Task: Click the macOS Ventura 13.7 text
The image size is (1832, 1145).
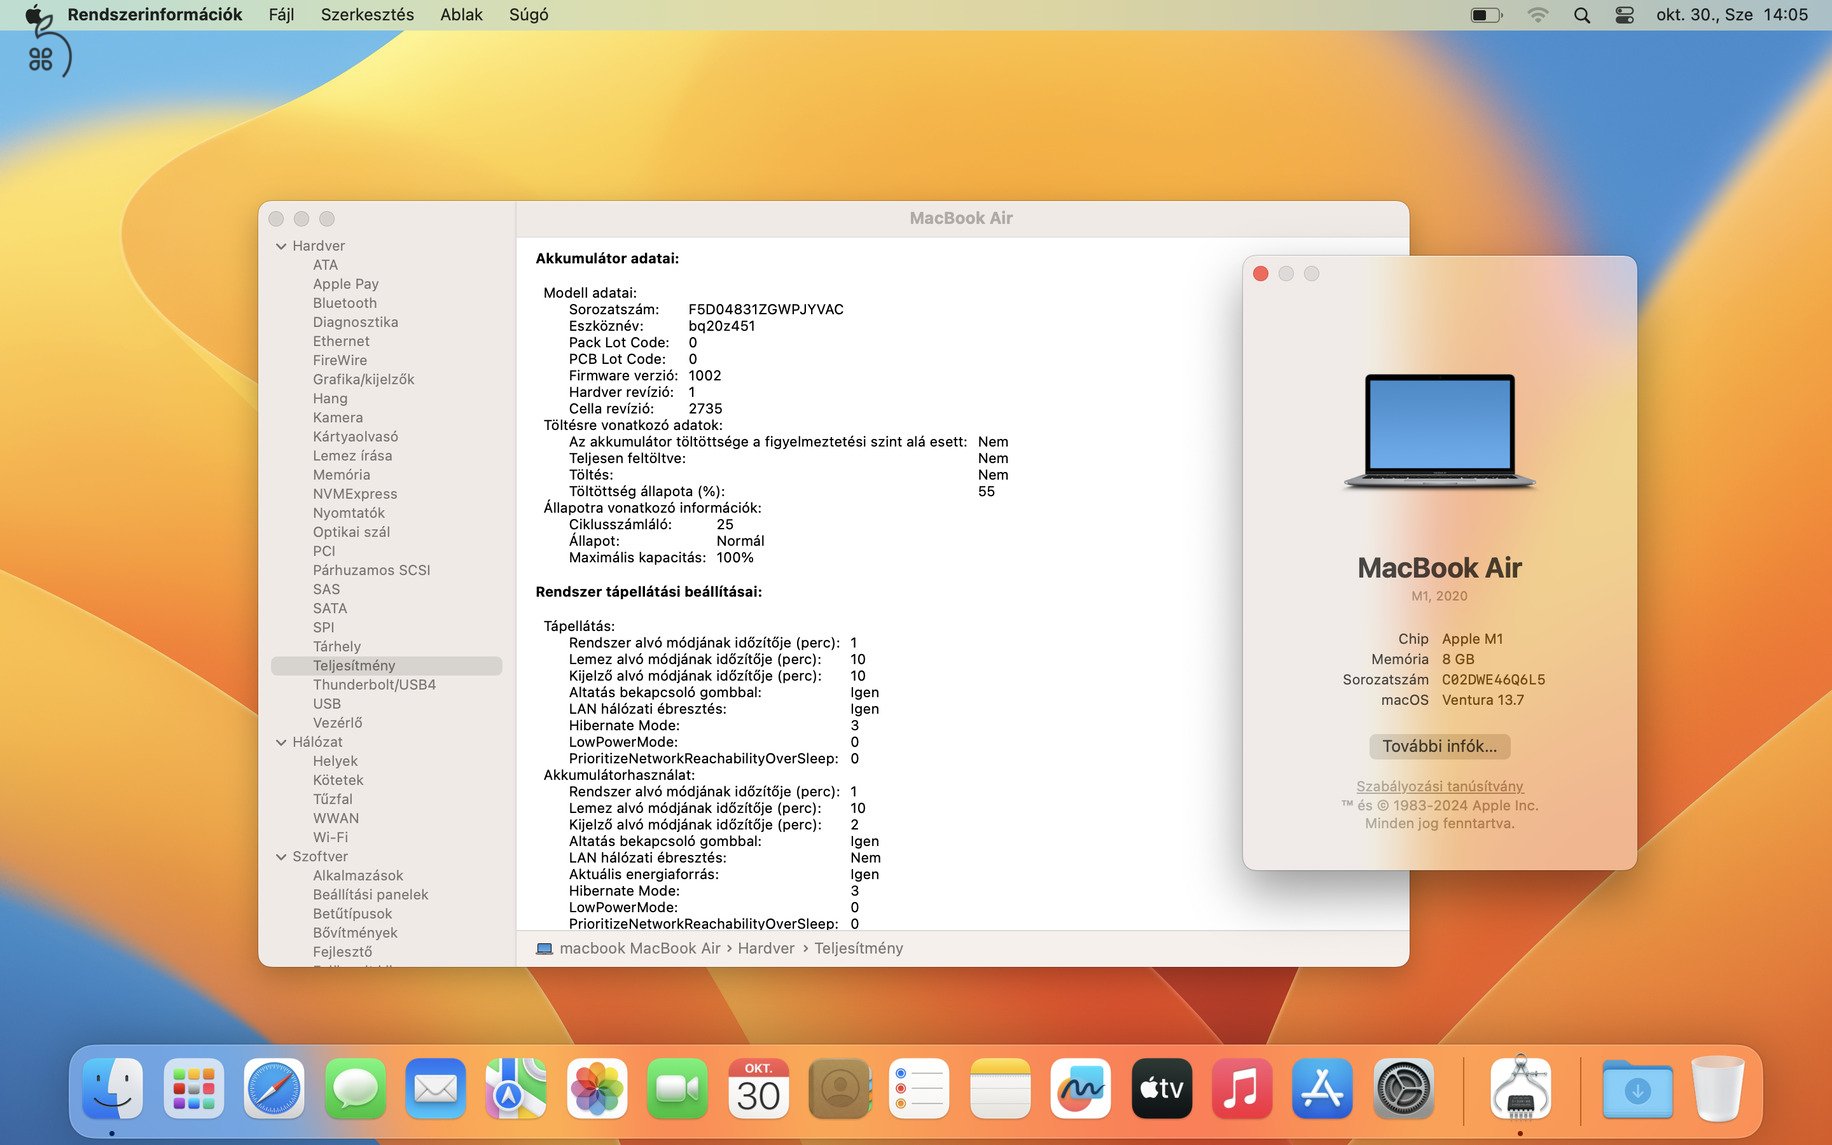Action: [1483, 700]
